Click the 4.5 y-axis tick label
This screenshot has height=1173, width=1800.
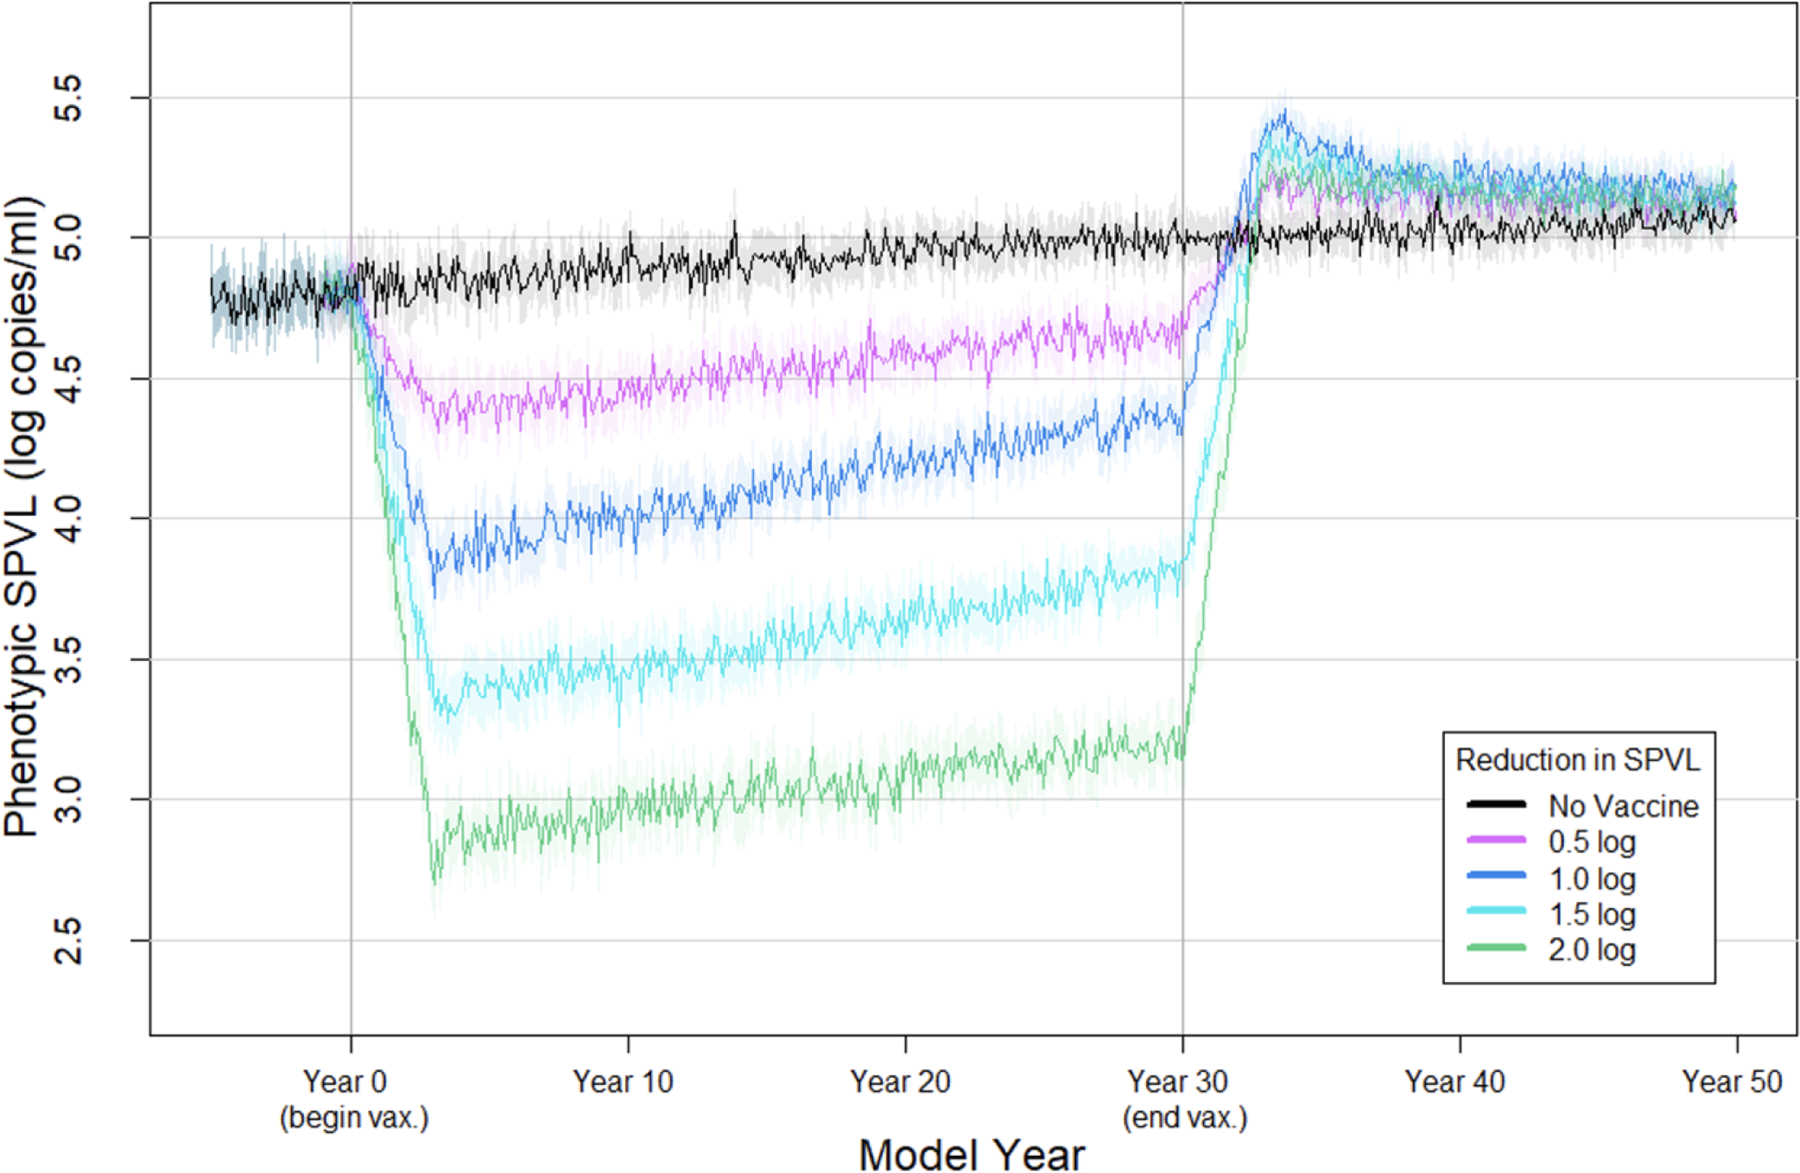tap(68, 378)
